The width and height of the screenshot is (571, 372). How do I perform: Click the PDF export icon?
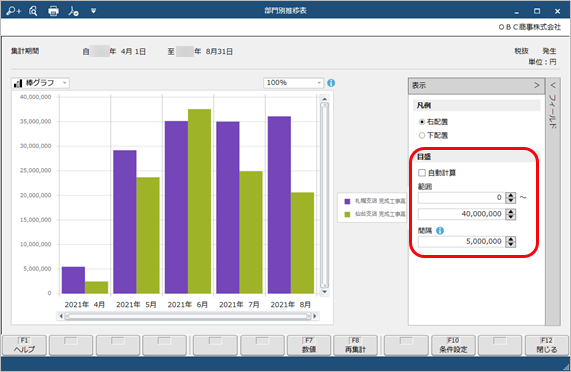point(73,11)
